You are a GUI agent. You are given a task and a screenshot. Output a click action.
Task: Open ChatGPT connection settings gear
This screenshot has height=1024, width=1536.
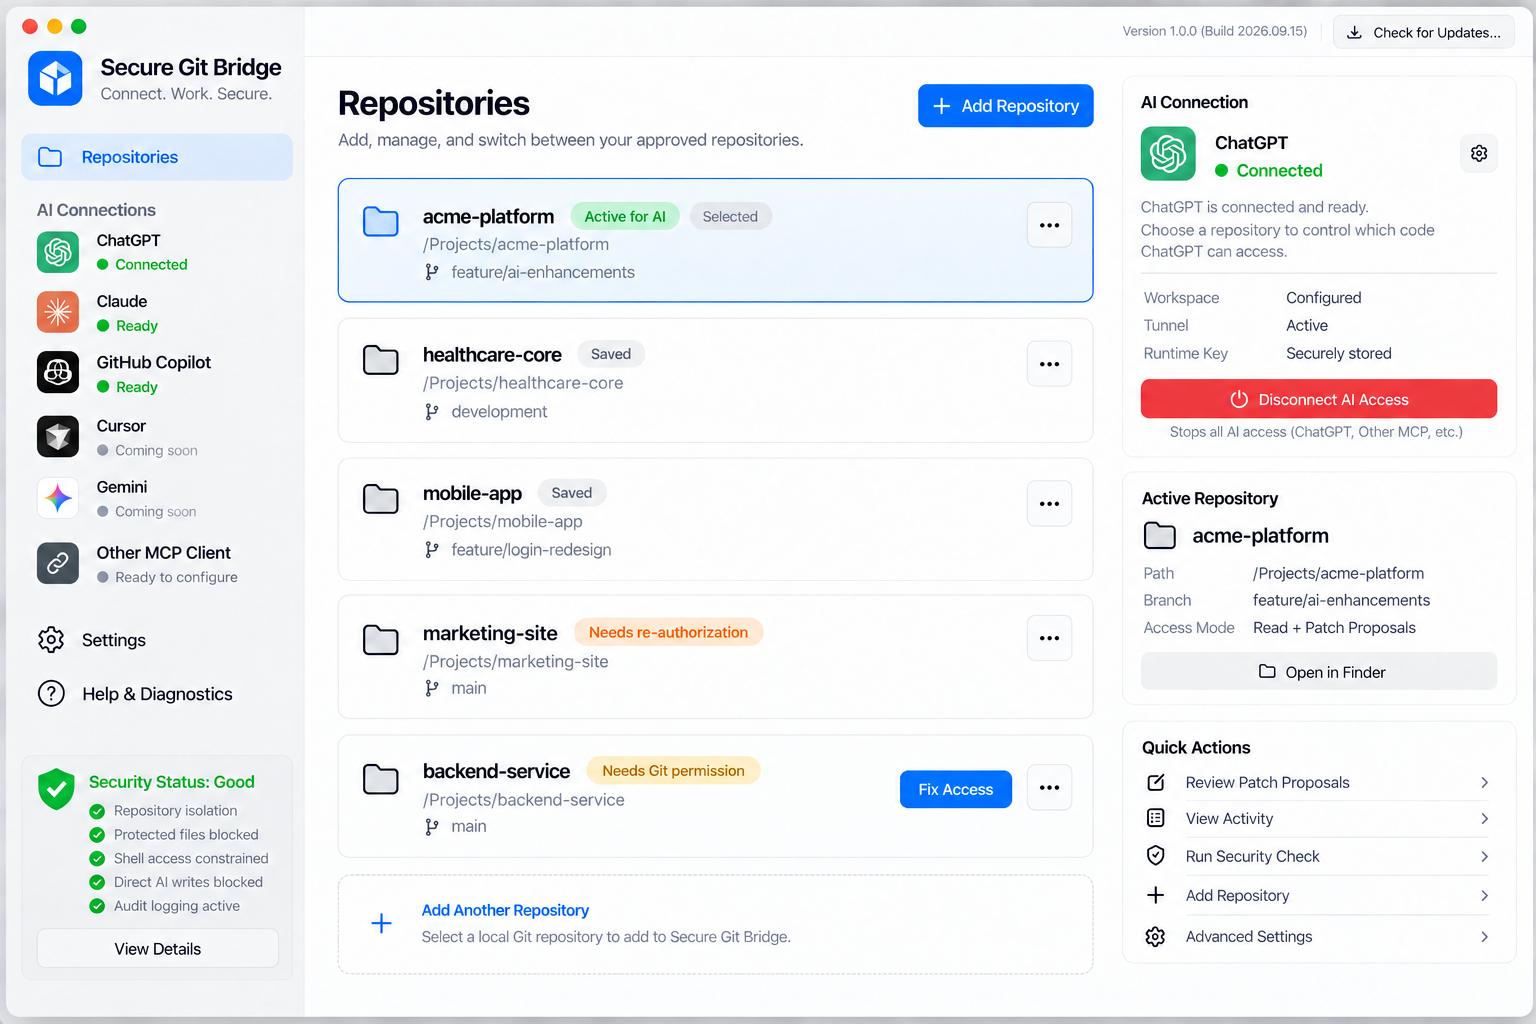click(x=1478, y=153)
